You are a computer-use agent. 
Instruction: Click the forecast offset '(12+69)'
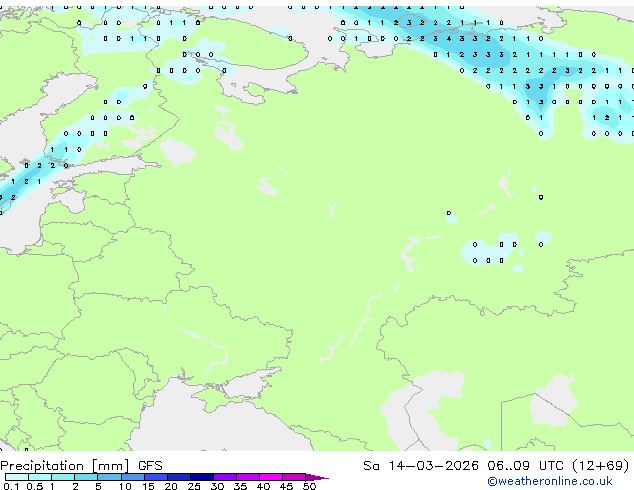point(600,466)
